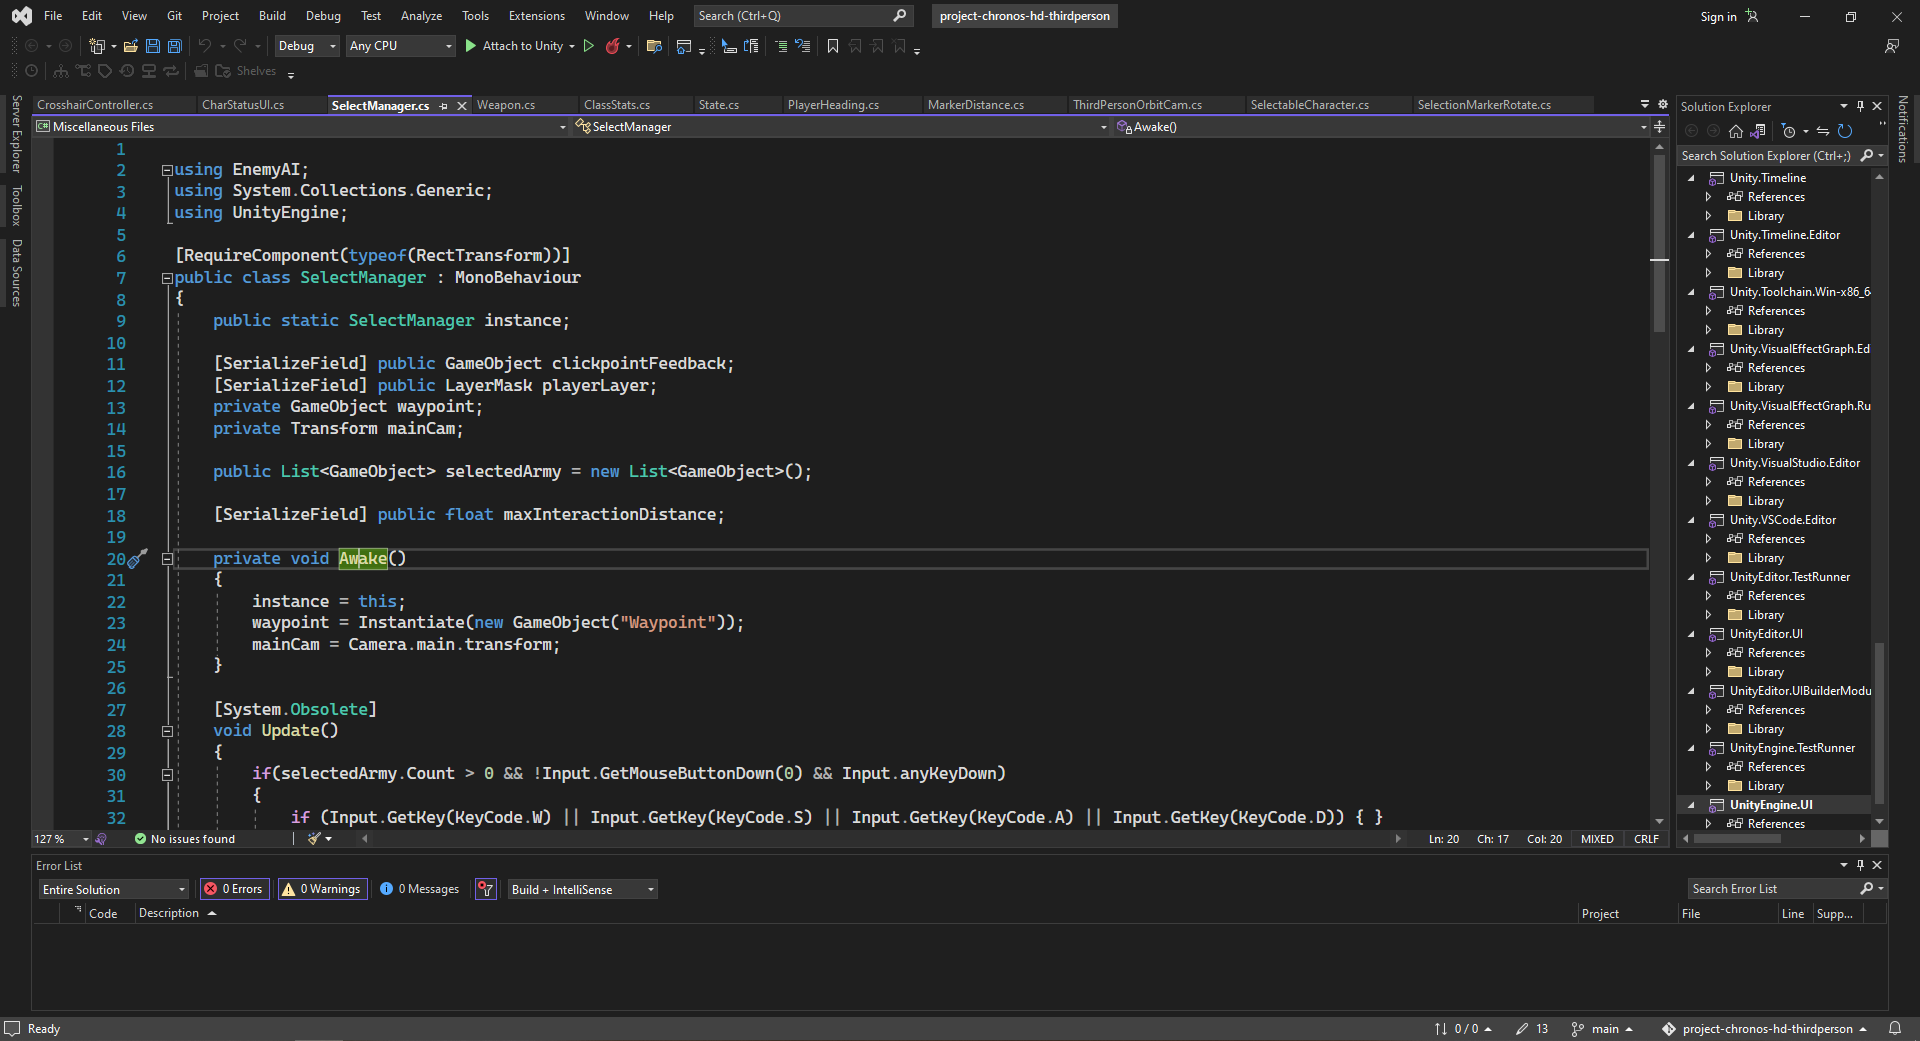Click the Save icon in the toolbar

coord(153,46)
